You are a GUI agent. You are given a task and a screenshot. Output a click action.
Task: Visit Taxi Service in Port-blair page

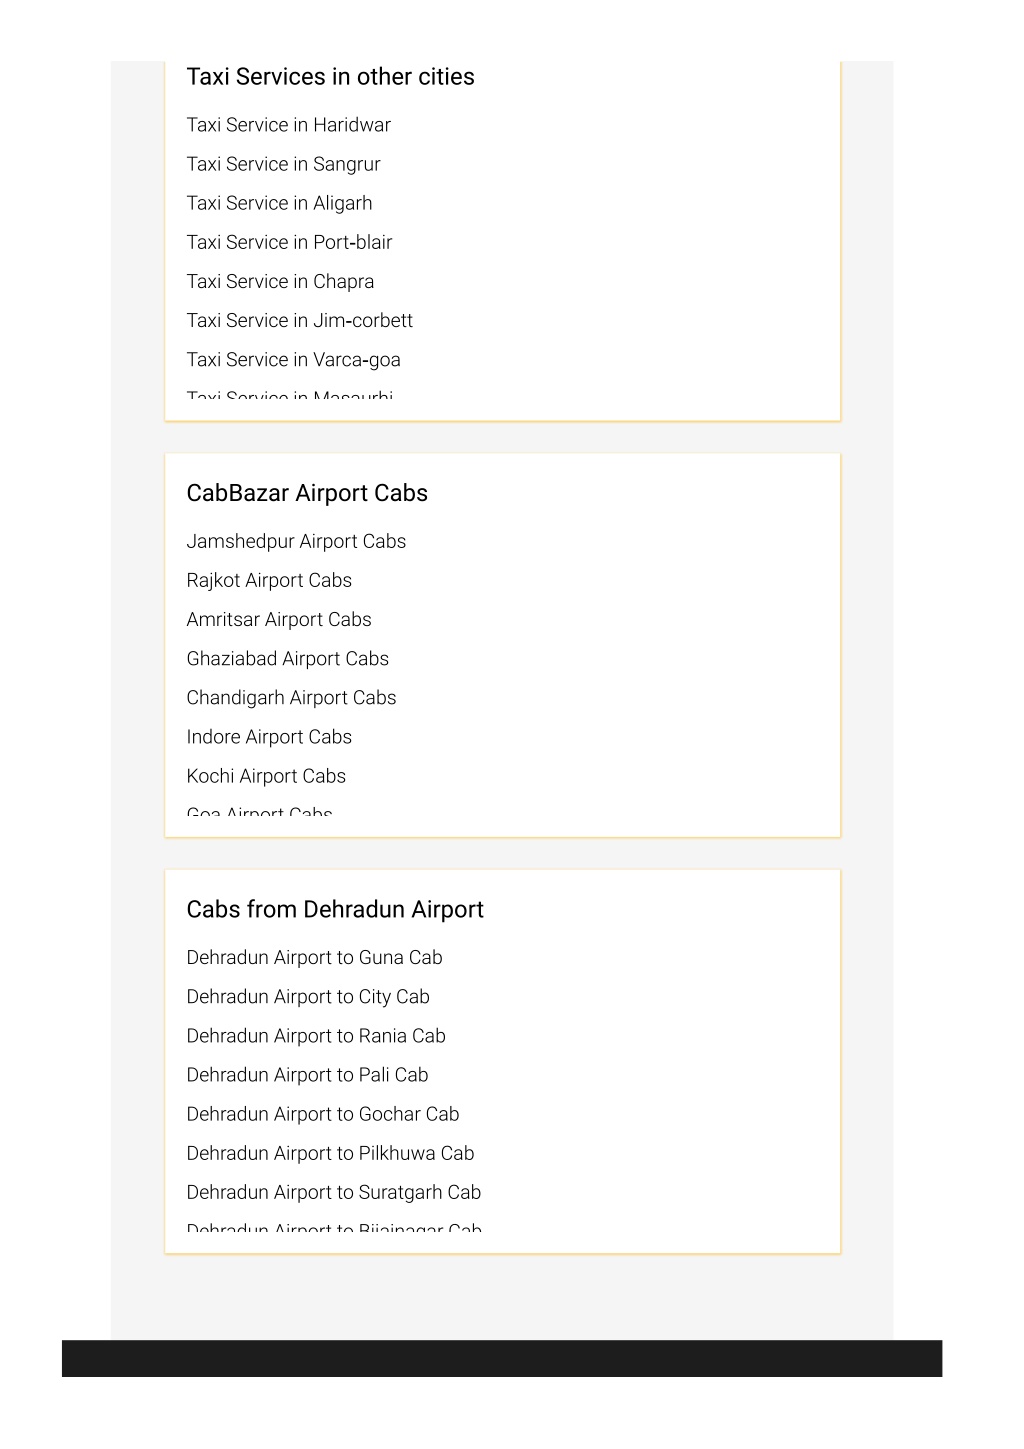tap(289, 242)
